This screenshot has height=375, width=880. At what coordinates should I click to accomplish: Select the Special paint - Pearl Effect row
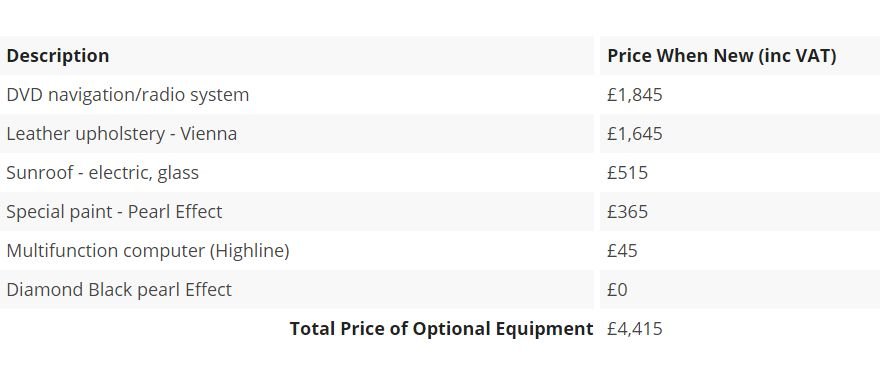440,212
